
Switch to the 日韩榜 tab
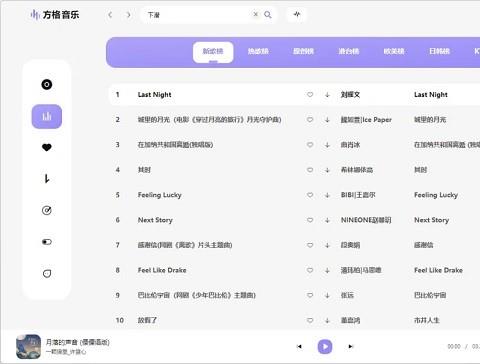tap(439, 51)
